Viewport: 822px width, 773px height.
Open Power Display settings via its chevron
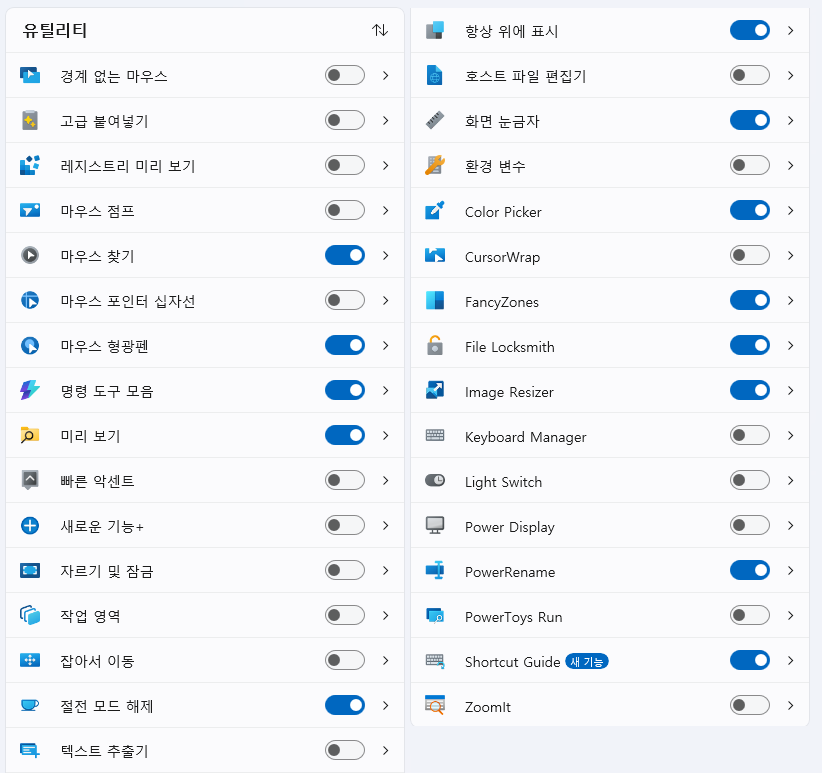pos(791,526)
